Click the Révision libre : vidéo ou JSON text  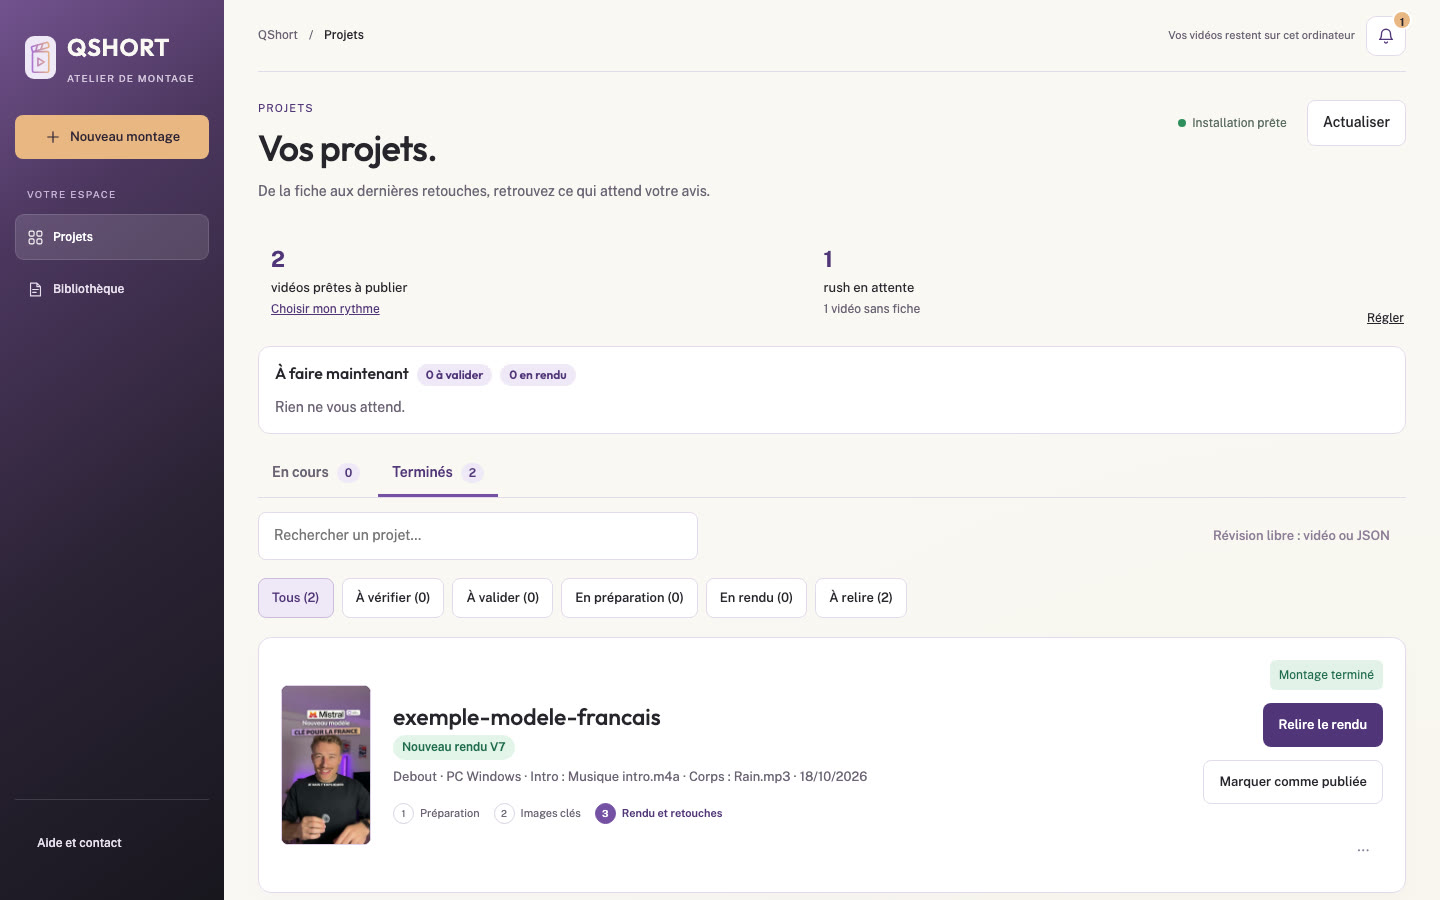click(x=1301, y=536)
